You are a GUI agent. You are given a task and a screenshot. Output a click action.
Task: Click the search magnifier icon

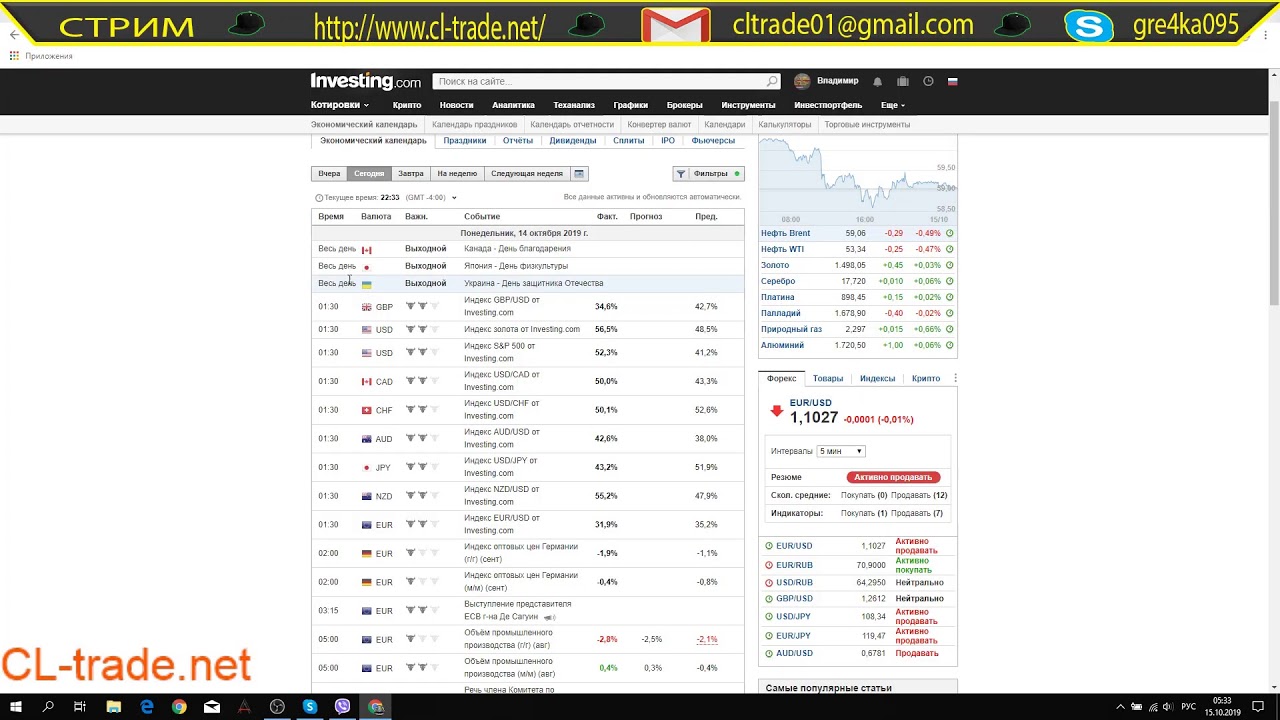(772, 81)
